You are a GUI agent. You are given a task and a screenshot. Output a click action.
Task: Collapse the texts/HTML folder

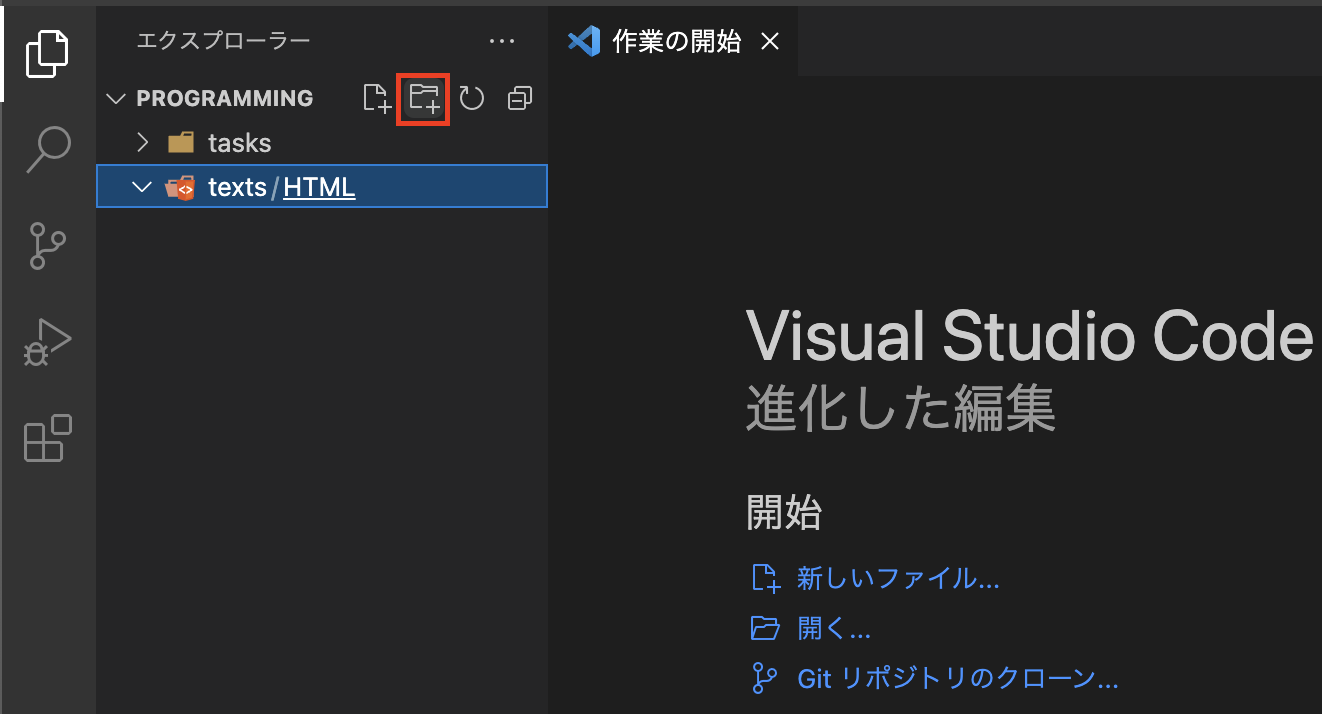pyautogui.click(x=140, y=186)
